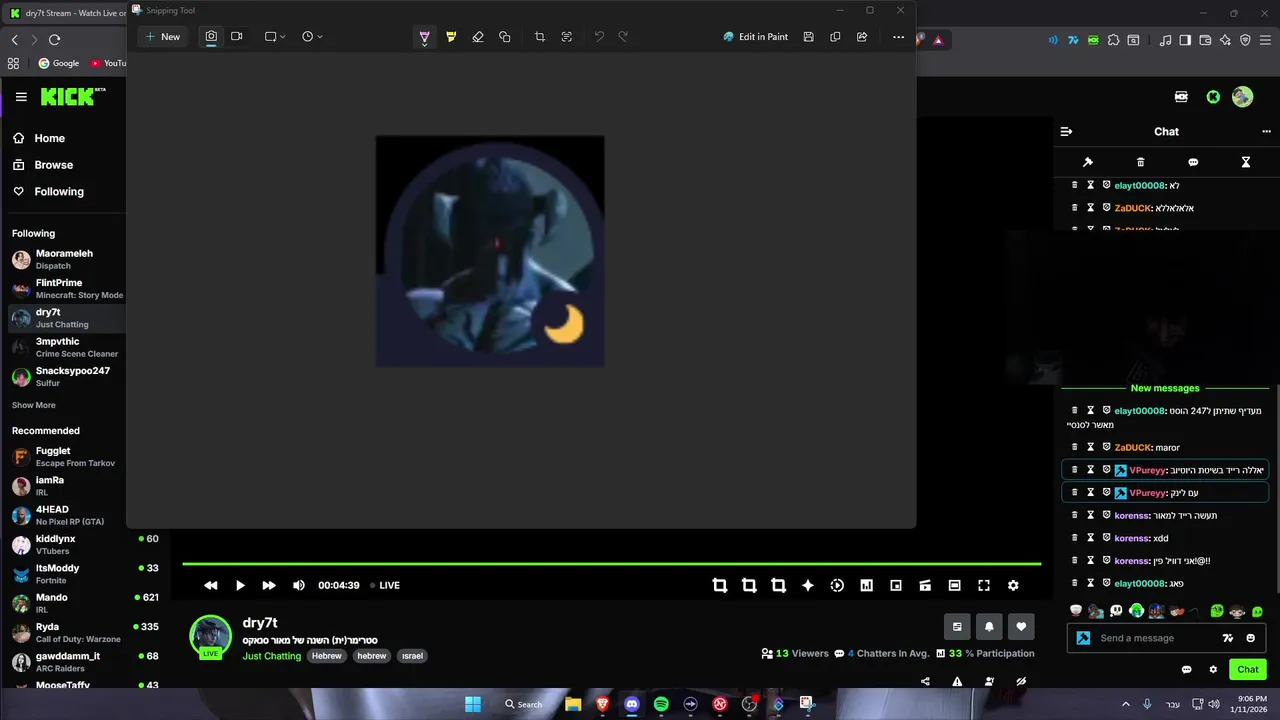Click the trash icon in chat toolbar
This screenshot has height=720, width=1280.
(x=1141, y=162)
